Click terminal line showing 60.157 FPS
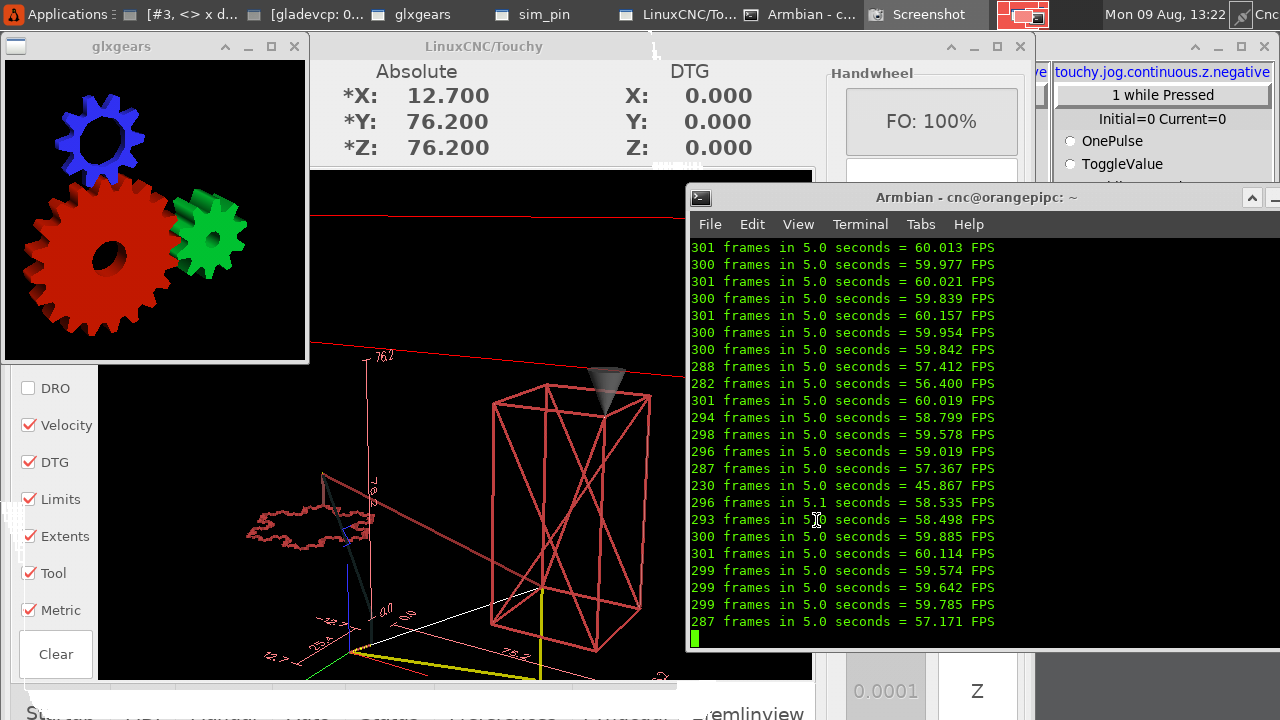 click(843, 316)
